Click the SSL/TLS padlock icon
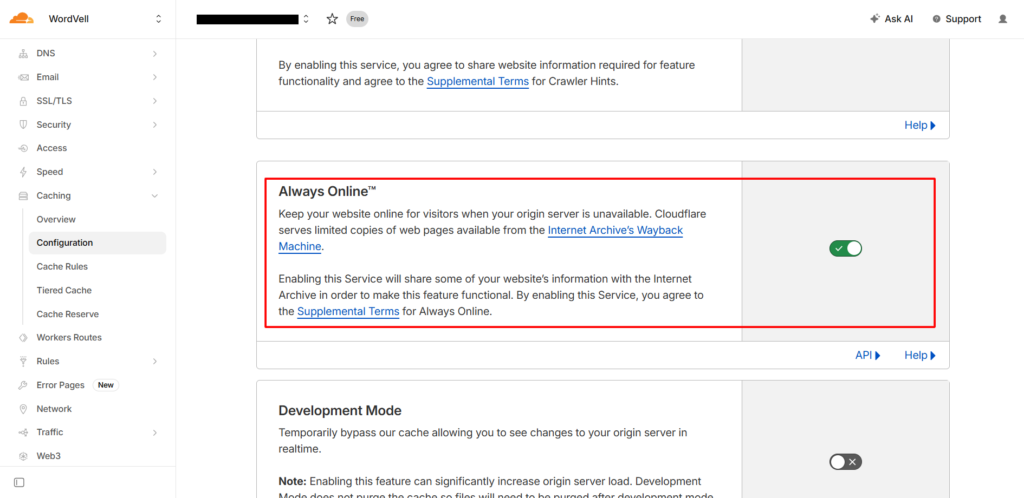 pyautogui.click(x=24, y=101)
